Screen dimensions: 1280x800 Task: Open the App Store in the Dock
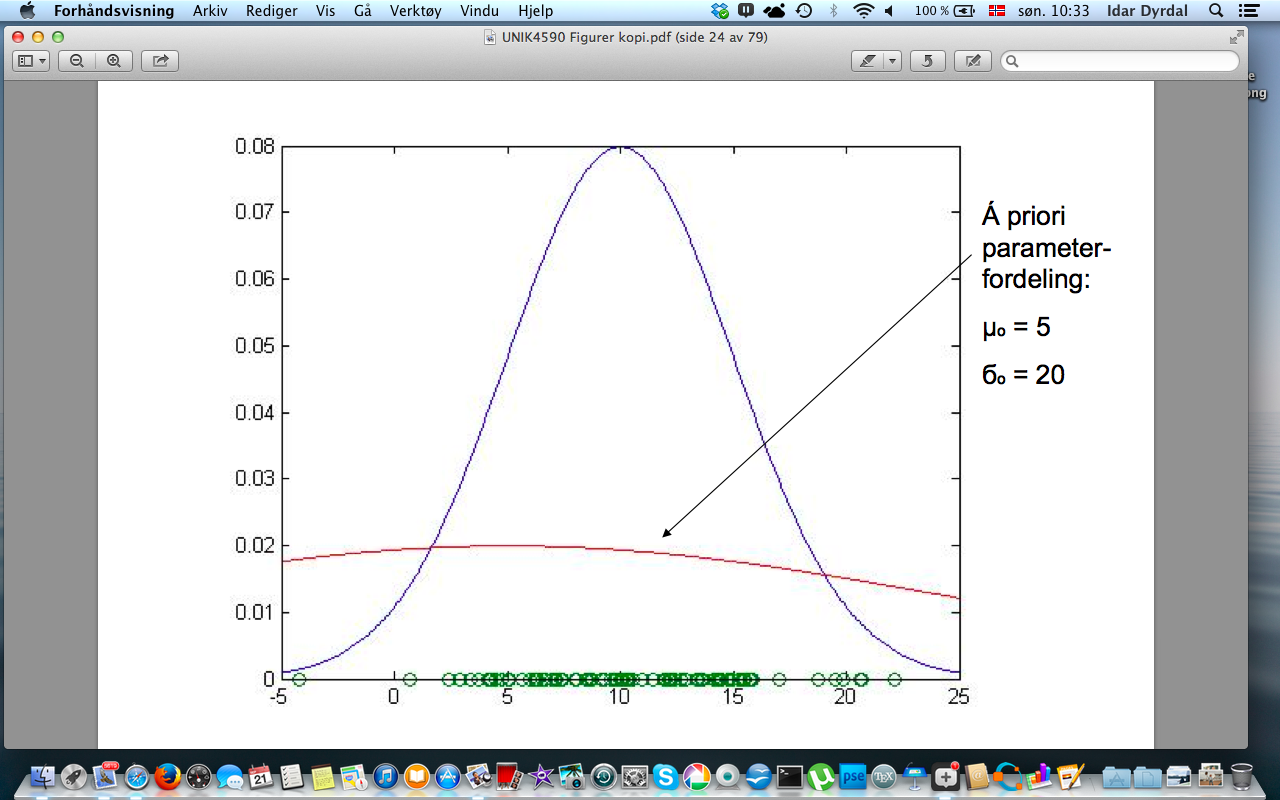tap(447, 776)
